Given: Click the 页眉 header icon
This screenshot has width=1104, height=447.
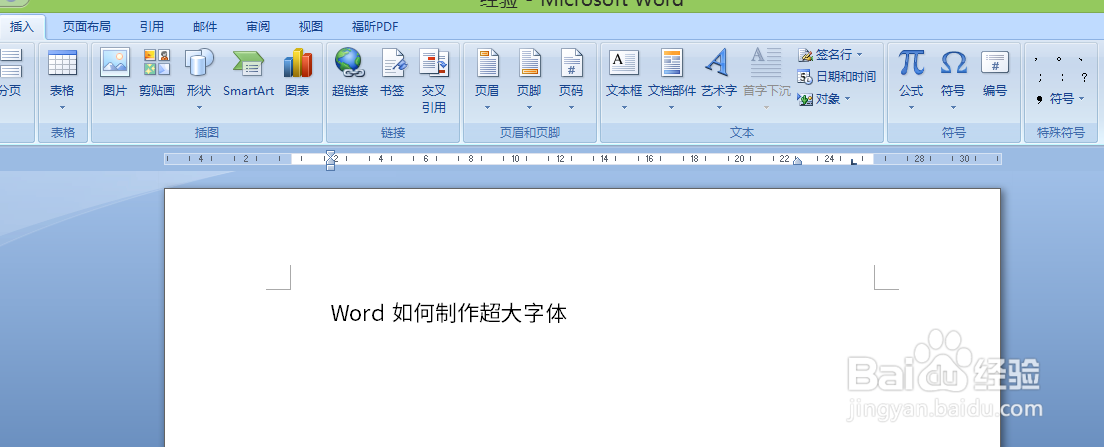Looking at the screenshot, I should point(487,63).
